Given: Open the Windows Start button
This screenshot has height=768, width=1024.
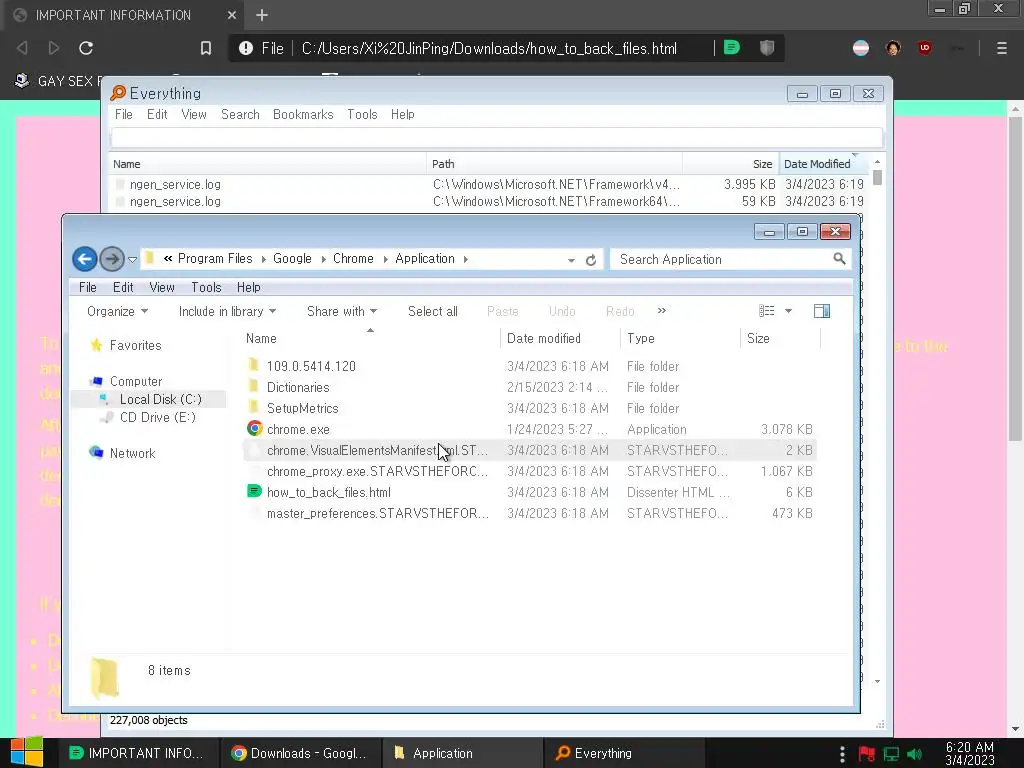Looking at the screenshot, I should [x=26, y=752].
